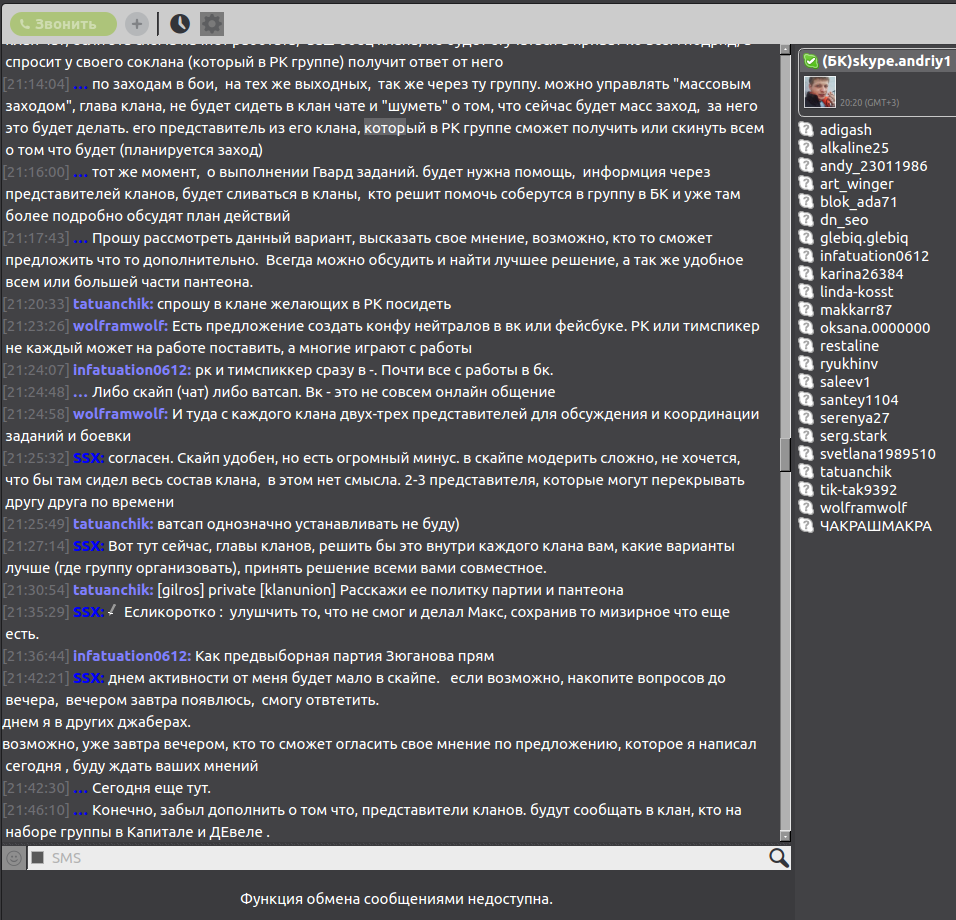Select contact adigash in participants list

coord(845,130)
